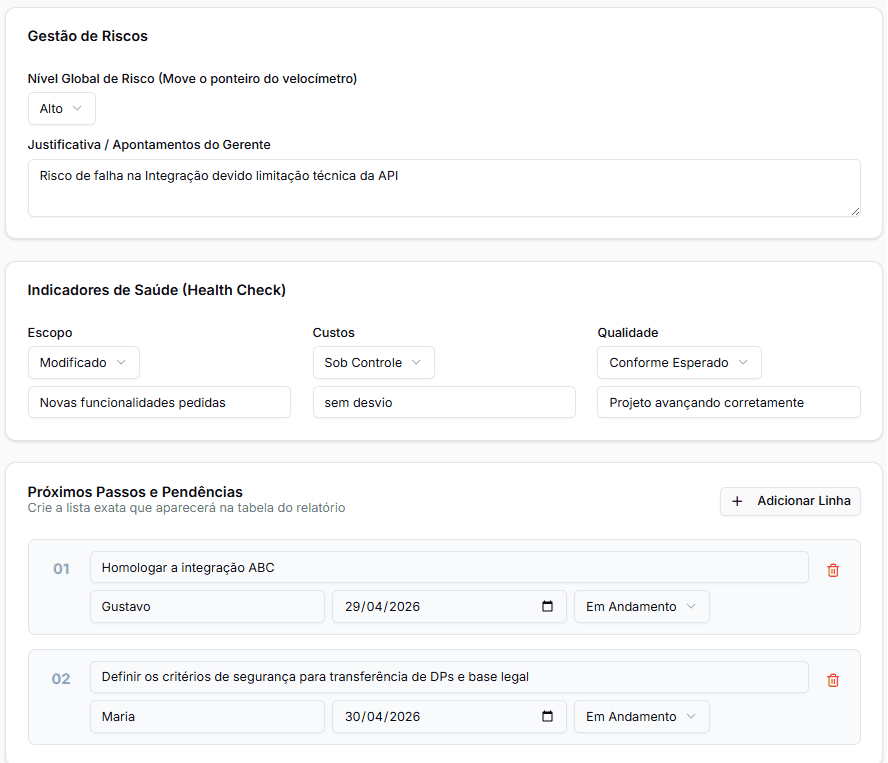Click the 'Definir os critérios de segurança' field
Image resolution: width=888 pixels, height=763 pixels.
pos(449,677)
